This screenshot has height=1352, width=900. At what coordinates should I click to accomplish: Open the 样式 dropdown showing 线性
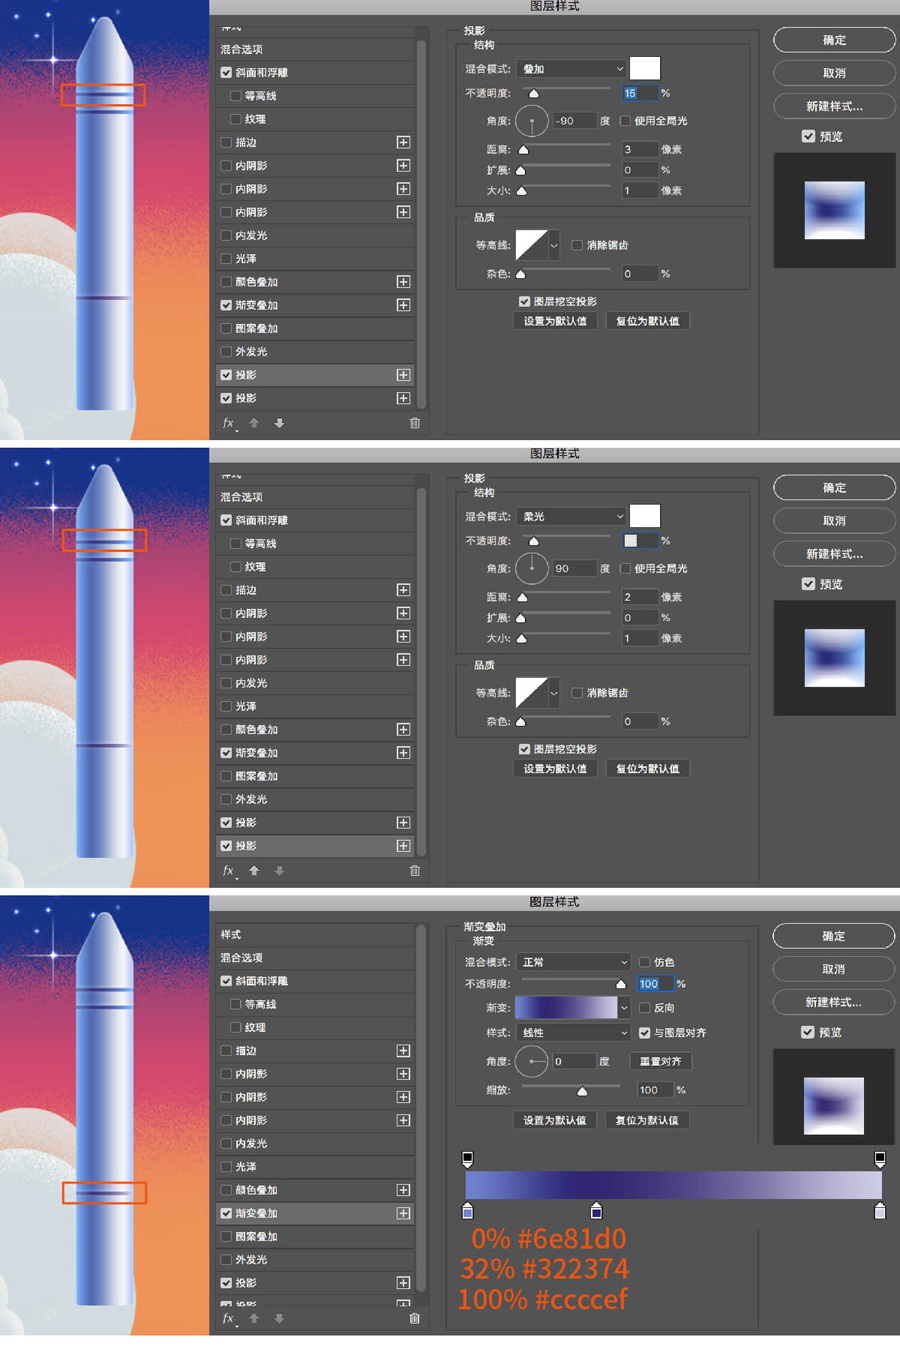575,1033
